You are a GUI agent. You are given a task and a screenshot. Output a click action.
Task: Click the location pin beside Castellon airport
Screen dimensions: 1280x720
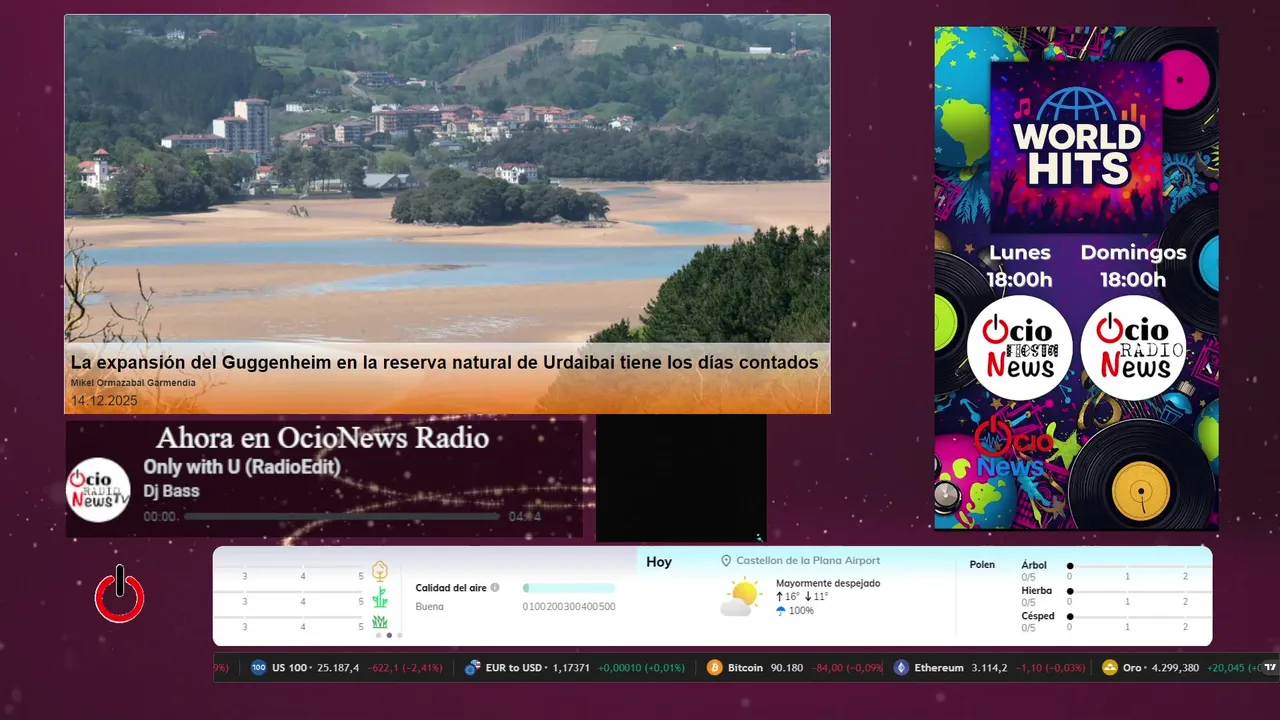(727, 561)
